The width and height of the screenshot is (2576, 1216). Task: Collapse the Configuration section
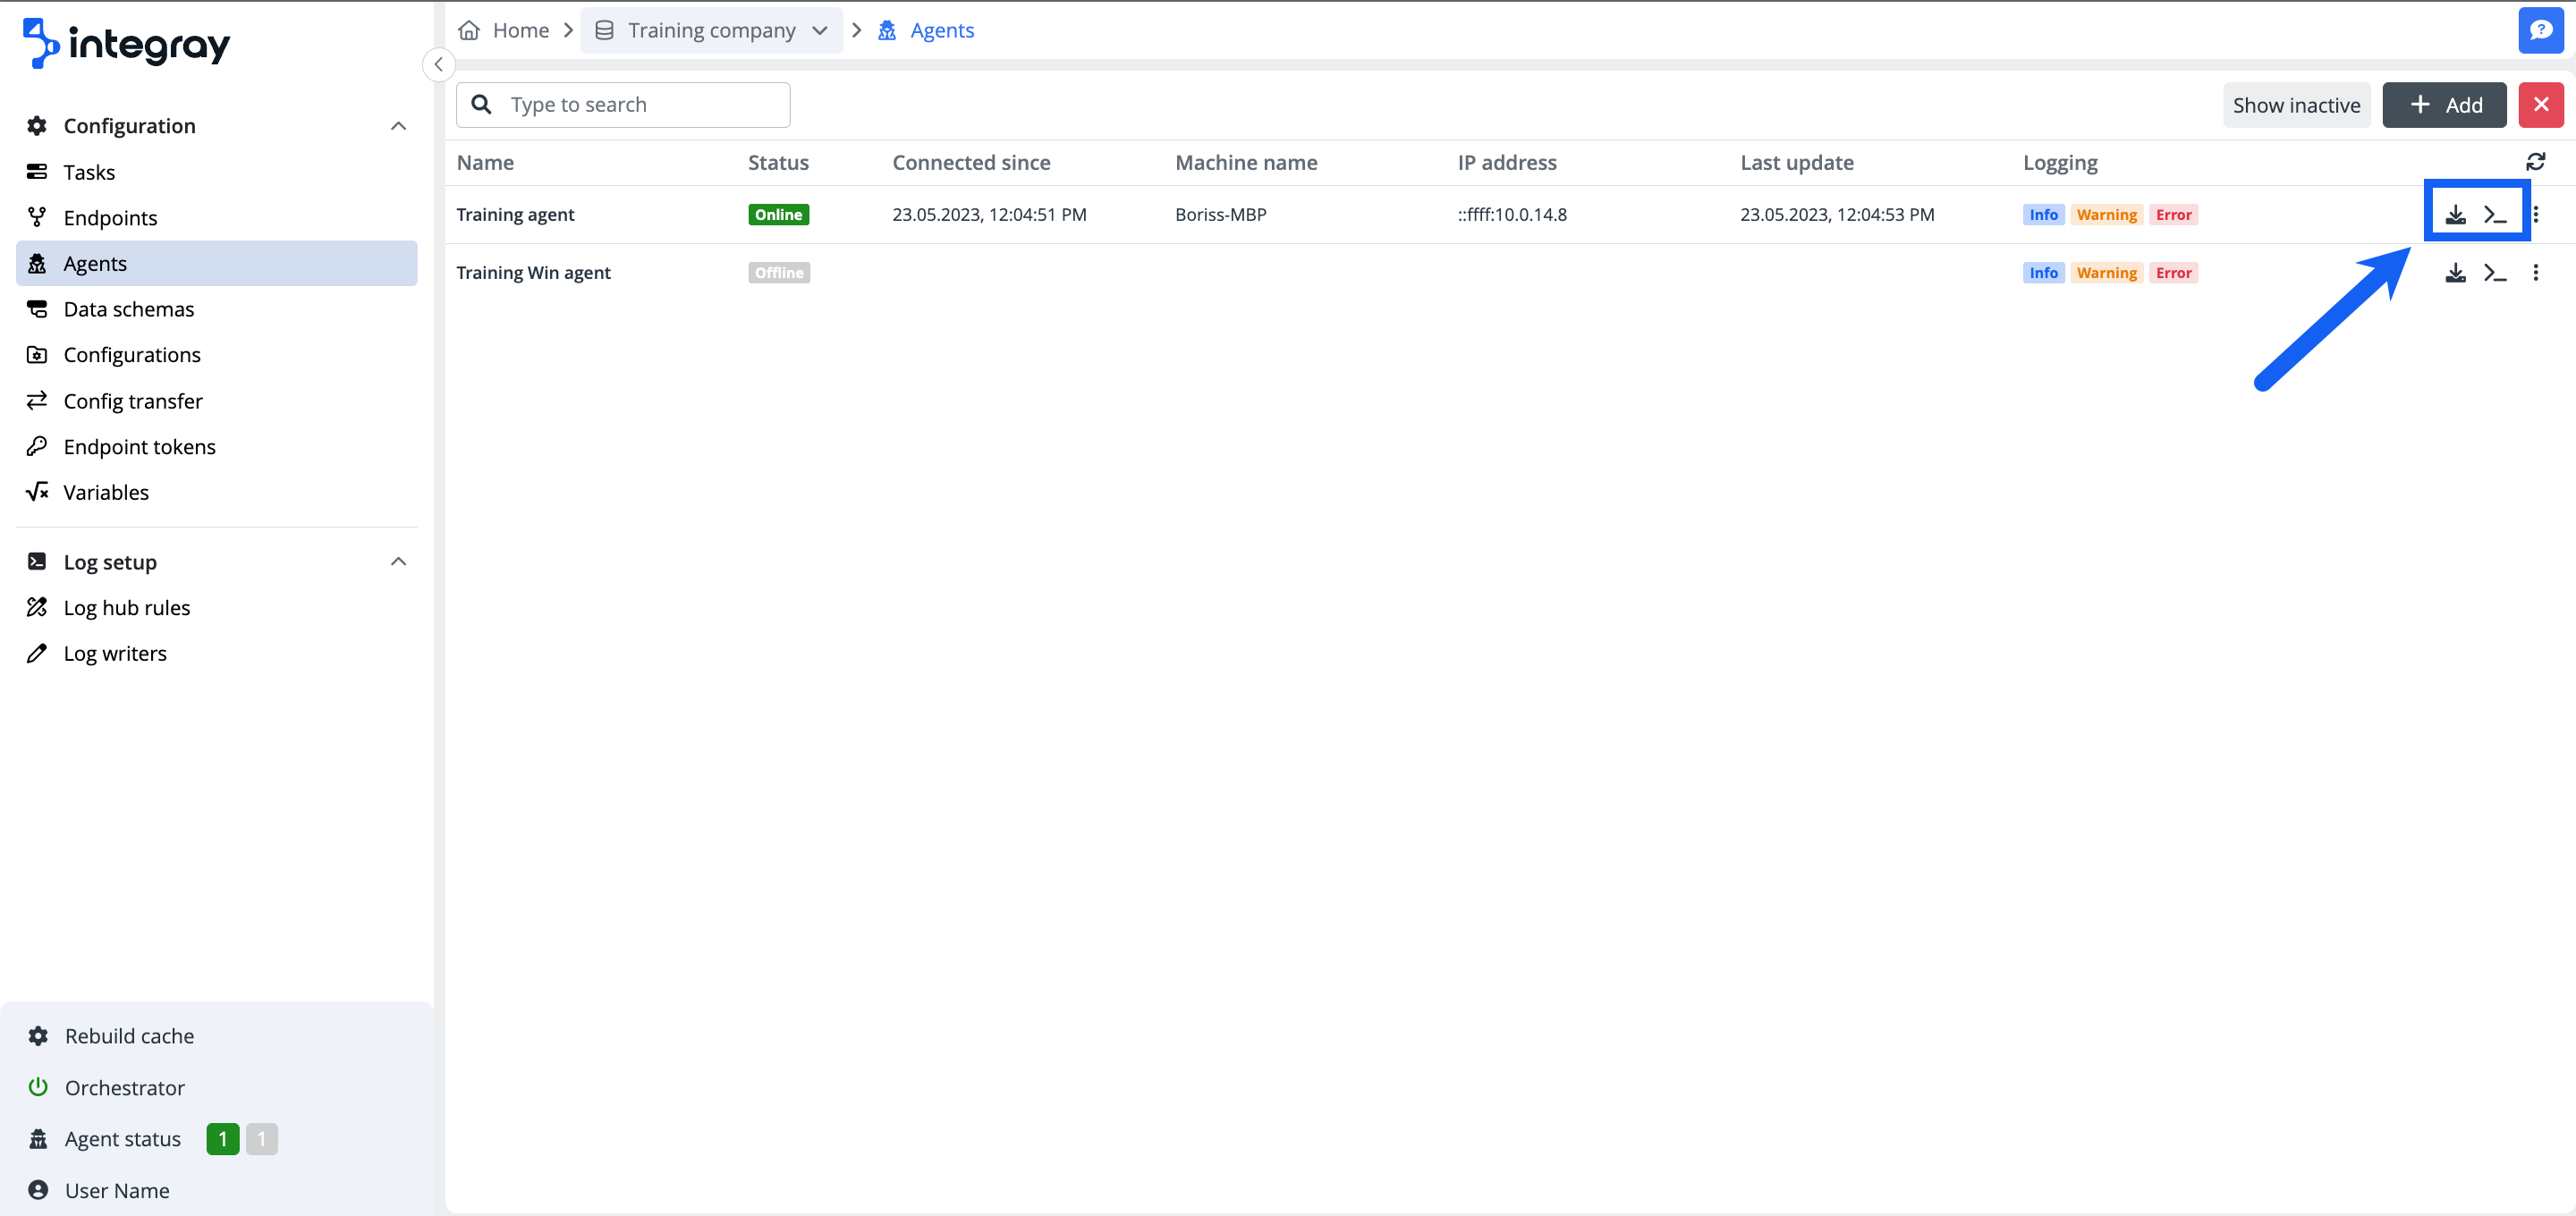(x=398, y=126)
